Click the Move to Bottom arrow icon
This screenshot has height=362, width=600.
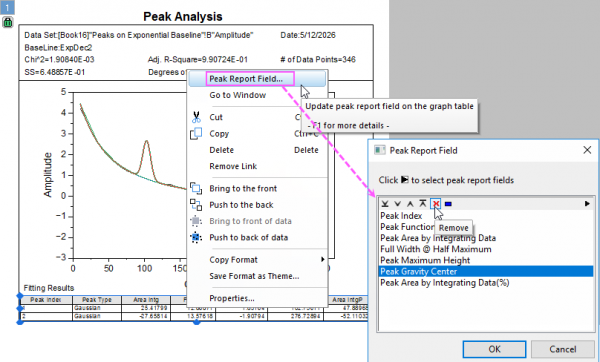pyautogui.click(x=385, y=204)
